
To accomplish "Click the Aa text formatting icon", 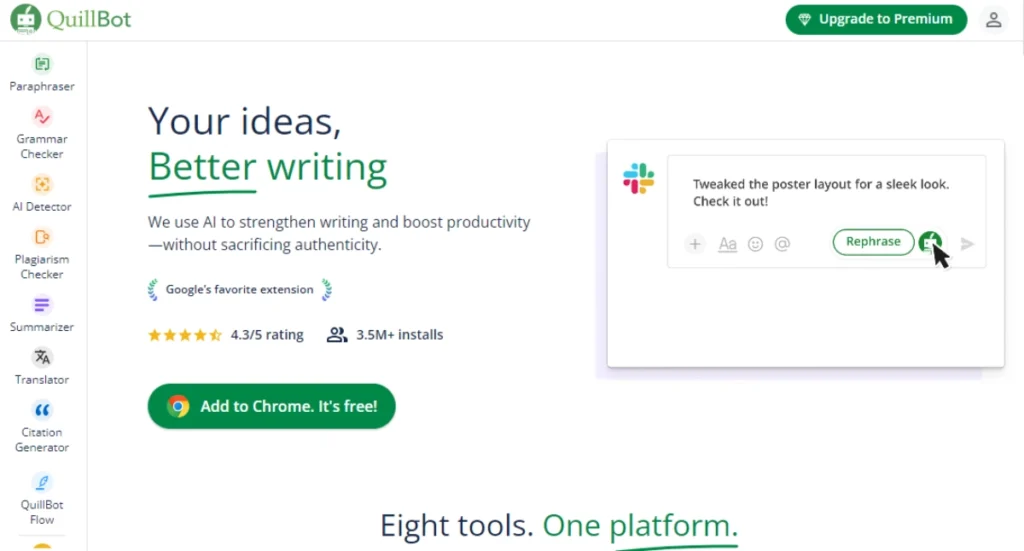I will coord(728,244).
